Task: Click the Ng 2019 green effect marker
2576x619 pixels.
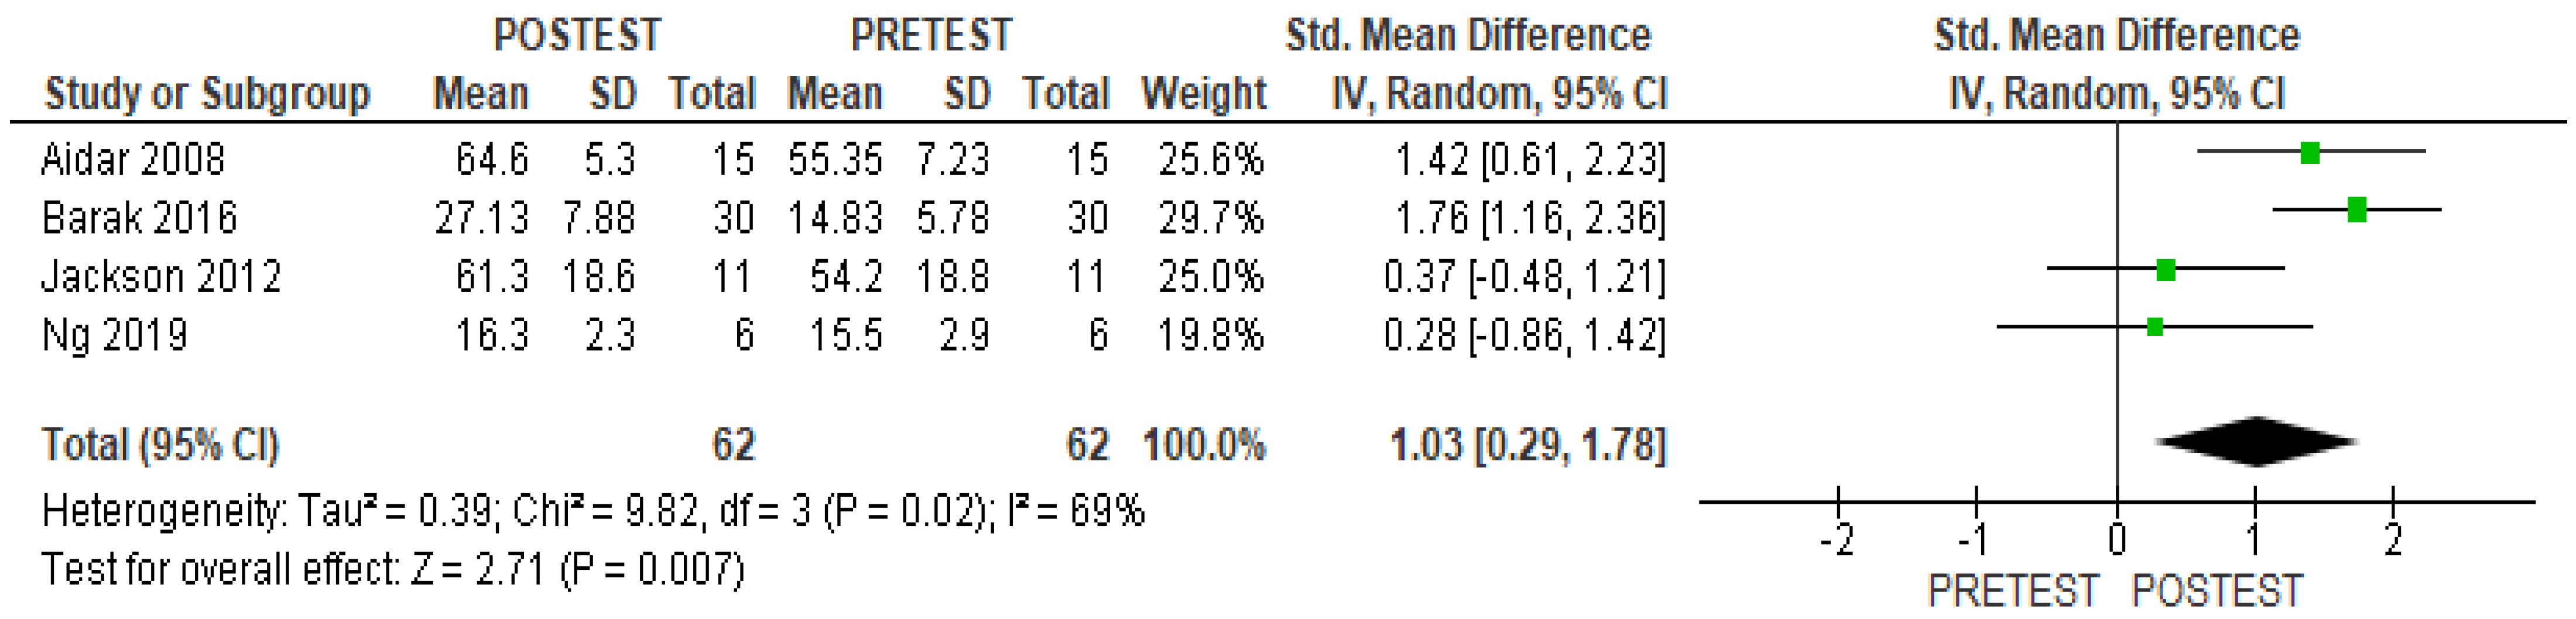Action: 2154,327
